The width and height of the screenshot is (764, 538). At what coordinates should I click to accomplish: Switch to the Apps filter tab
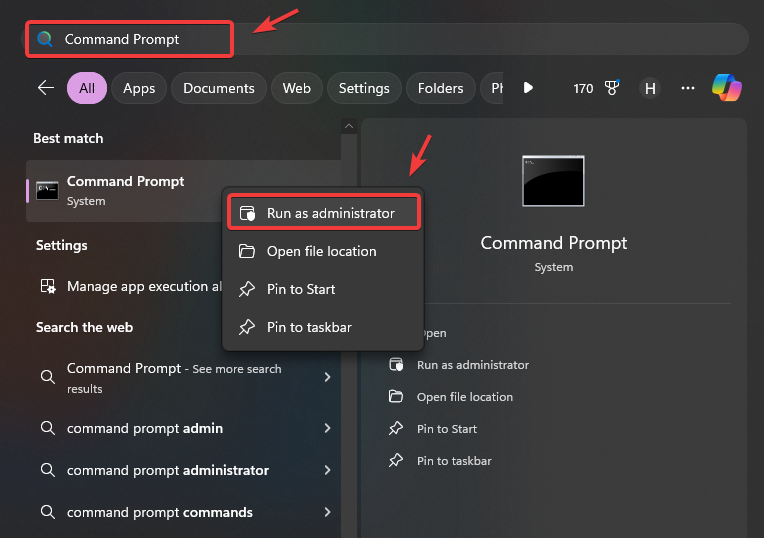[x=139, y=88]
